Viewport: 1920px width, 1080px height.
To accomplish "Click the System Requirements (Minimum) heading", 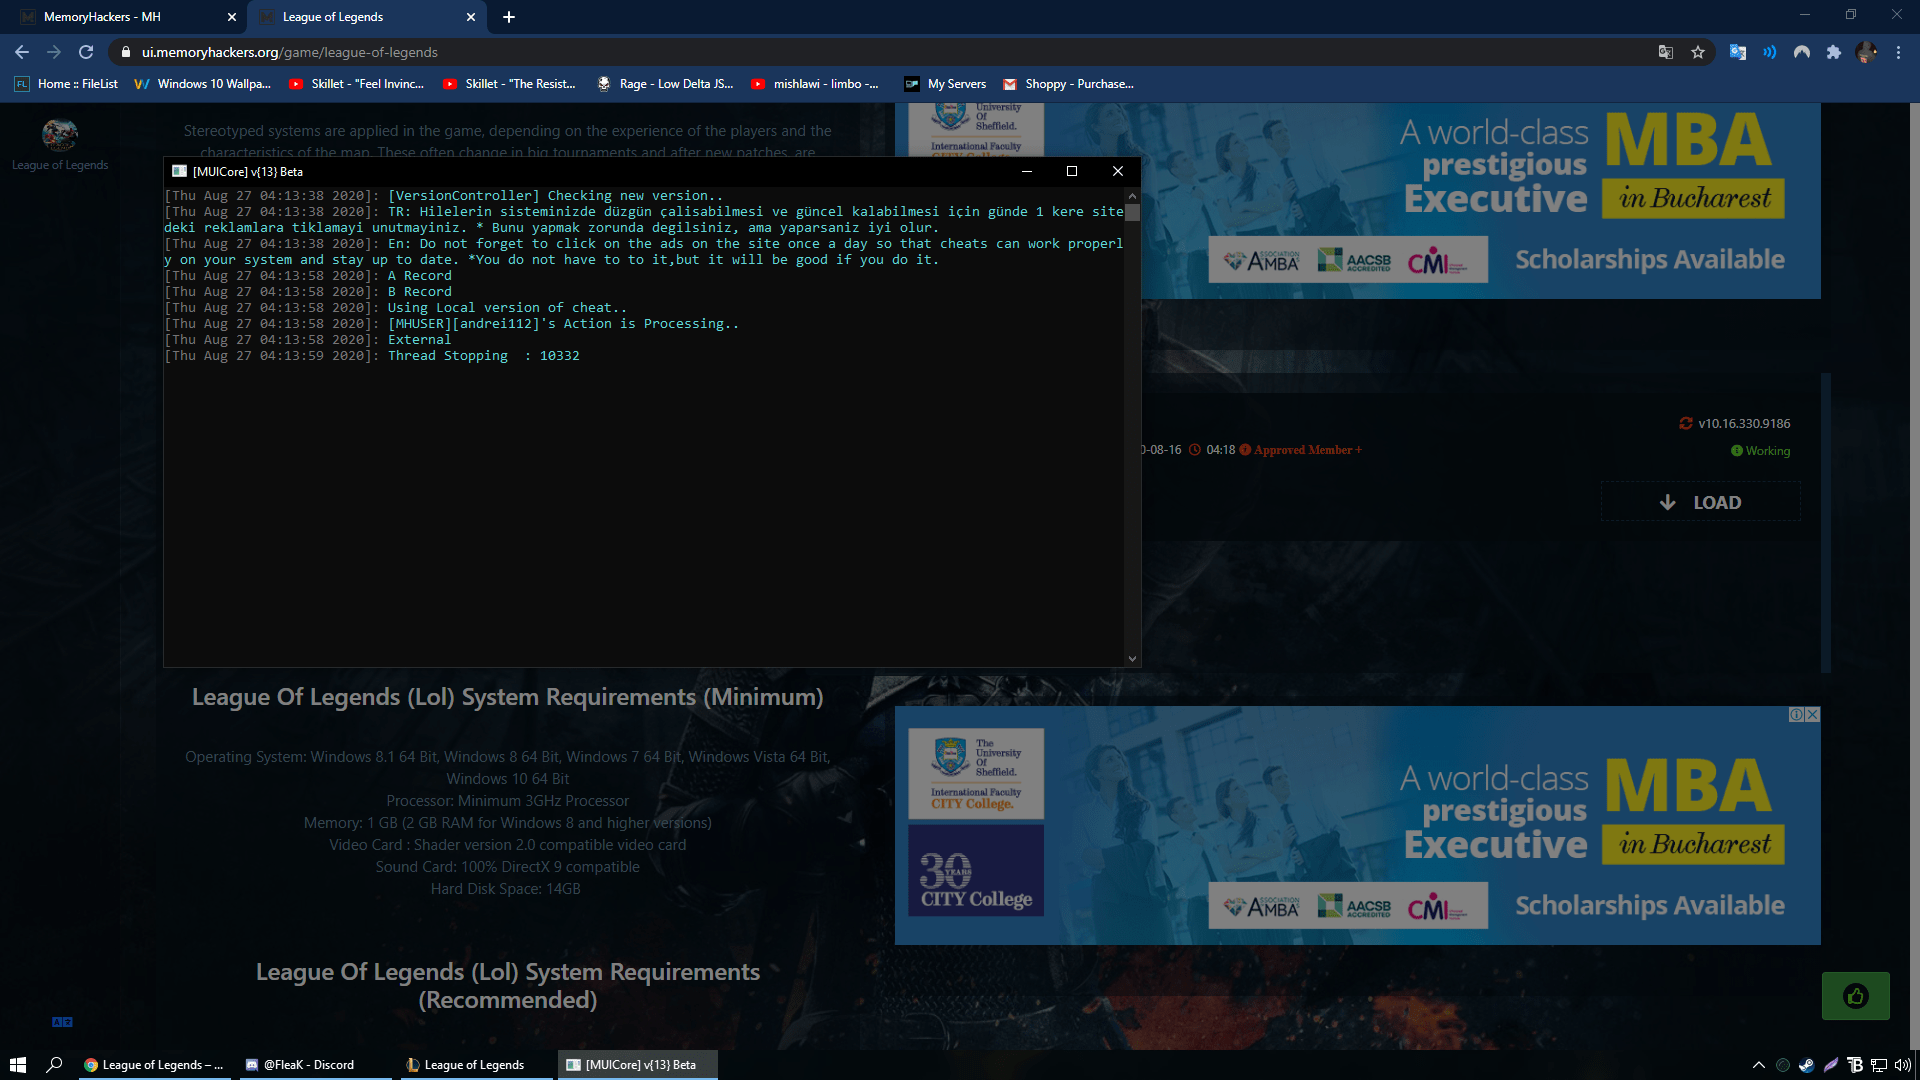I will (x=508, y=697).
